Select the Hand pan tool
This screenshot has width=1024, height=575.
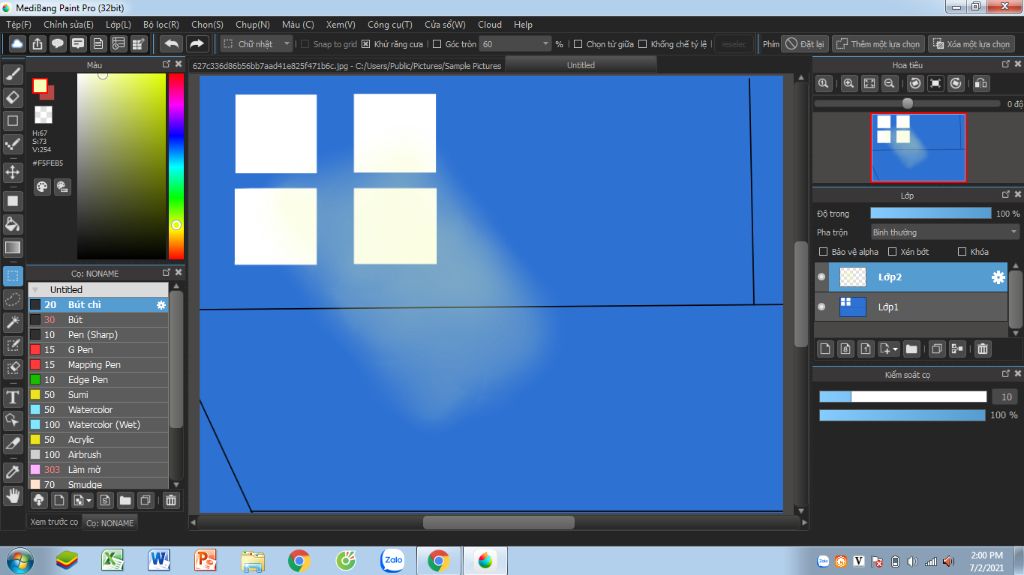(x=12, y=496)
